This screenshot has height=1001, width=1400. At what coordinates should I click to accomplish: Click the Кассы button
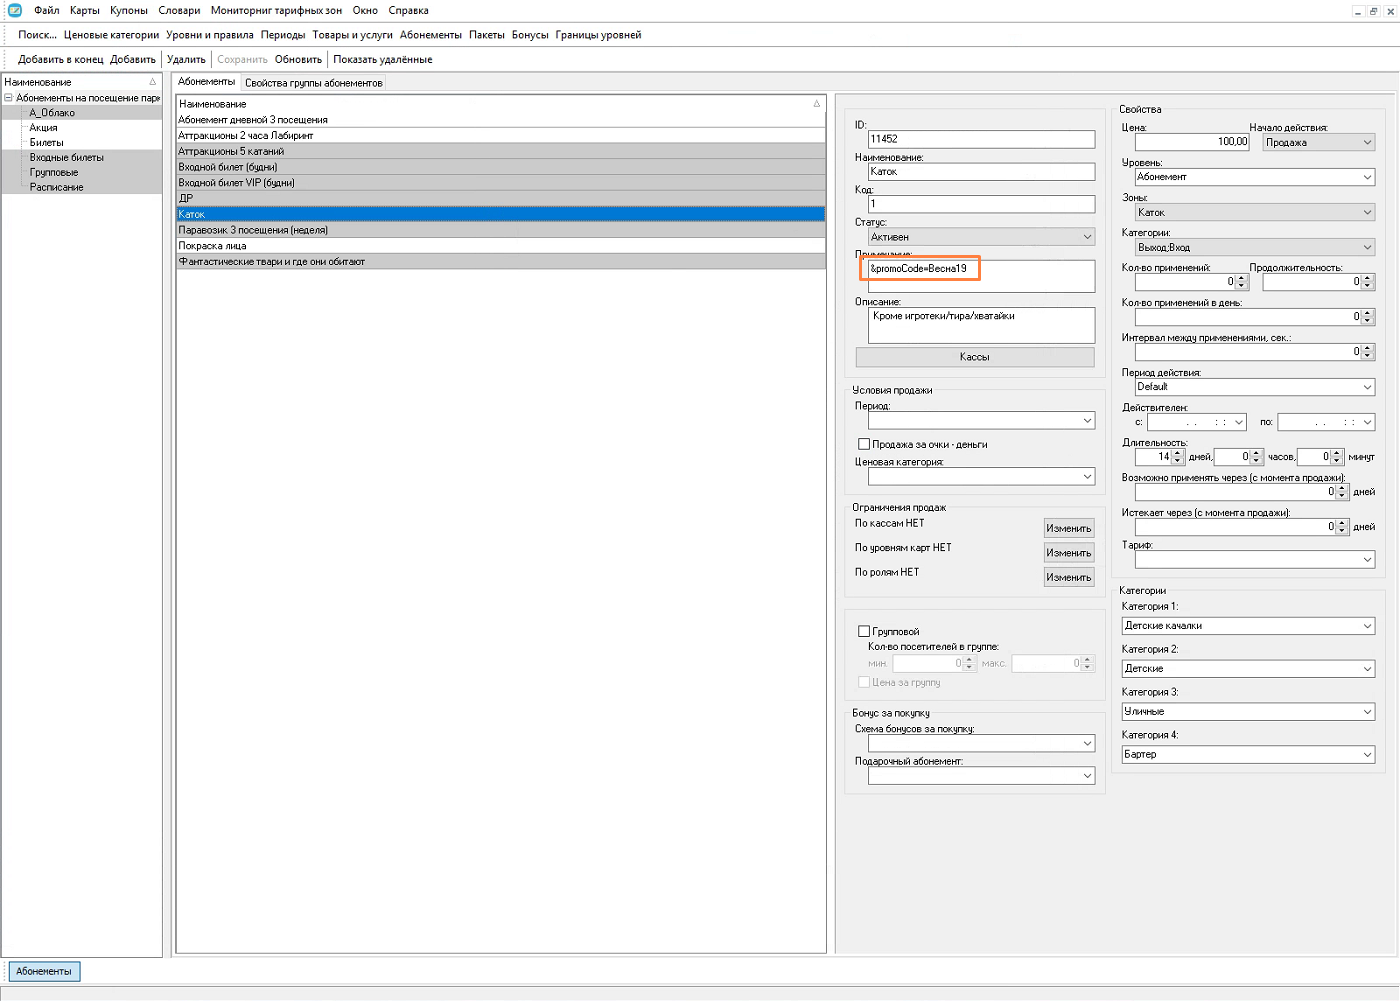(975, 357)
